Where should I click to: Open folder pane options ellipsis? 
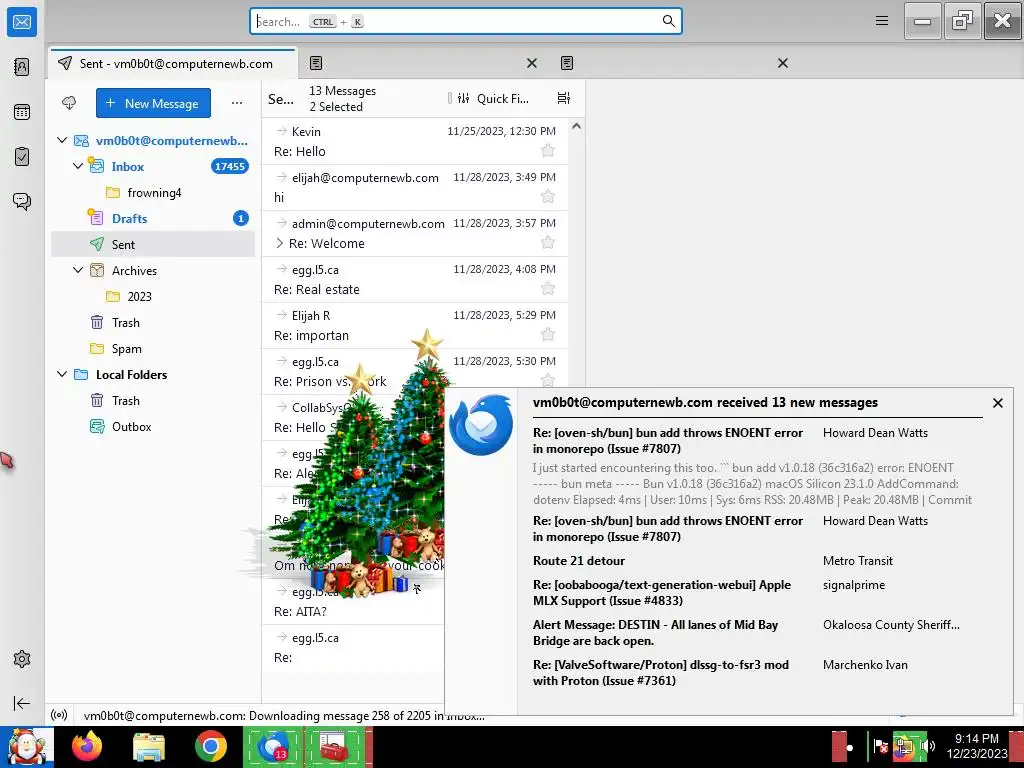point(237,103)
